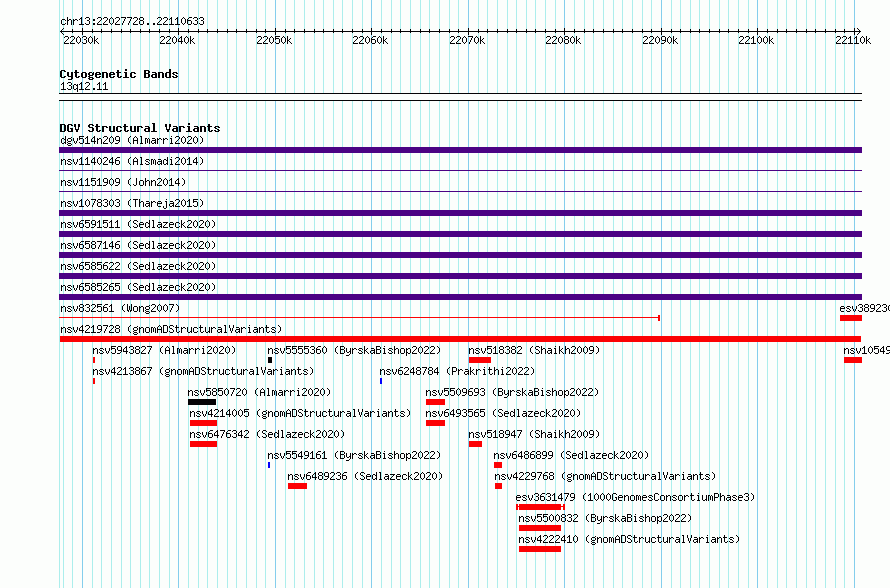
Task: Open nsv1078303 (Thareja2015) variant entry
Action: tap(132, 203)
